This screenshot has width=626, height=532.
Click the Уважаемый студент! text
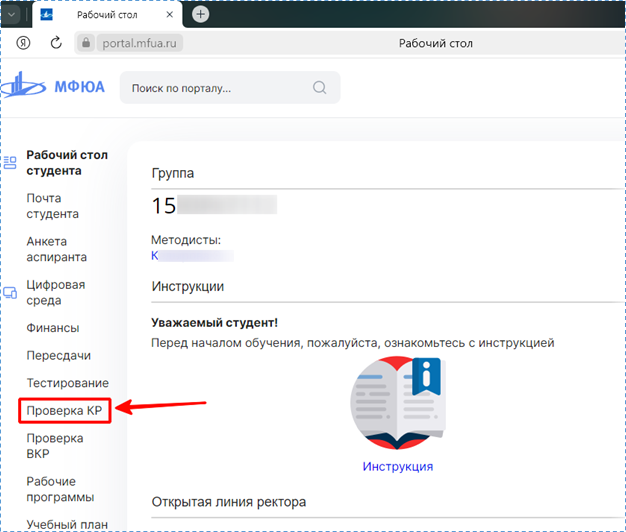pos(214,322)
